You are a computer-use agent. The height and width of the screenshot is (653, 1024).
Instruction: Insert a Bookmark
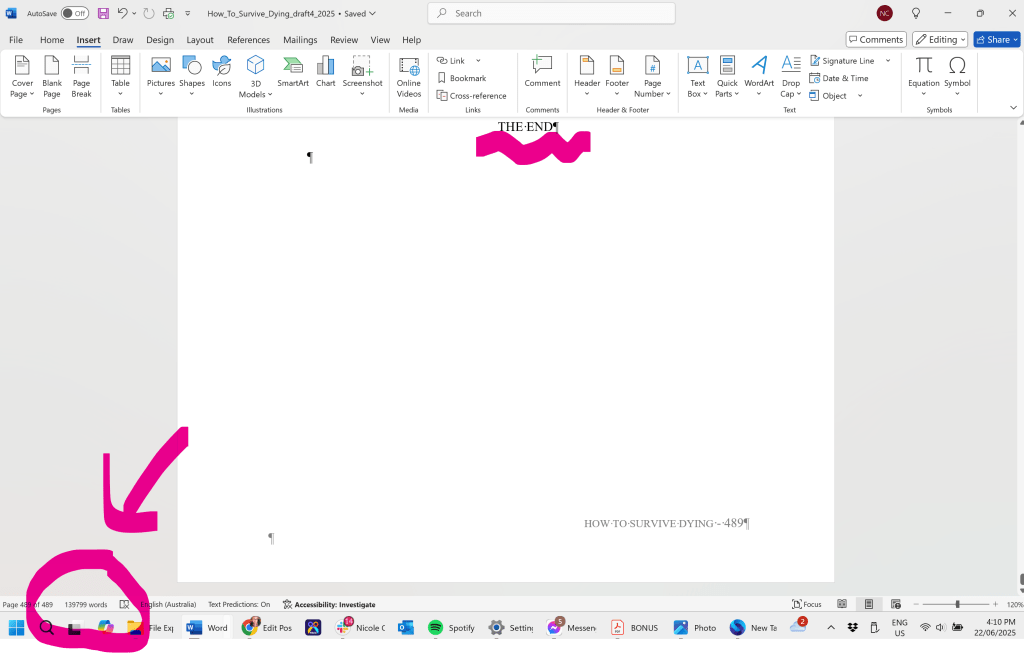[x=461, y=78]
